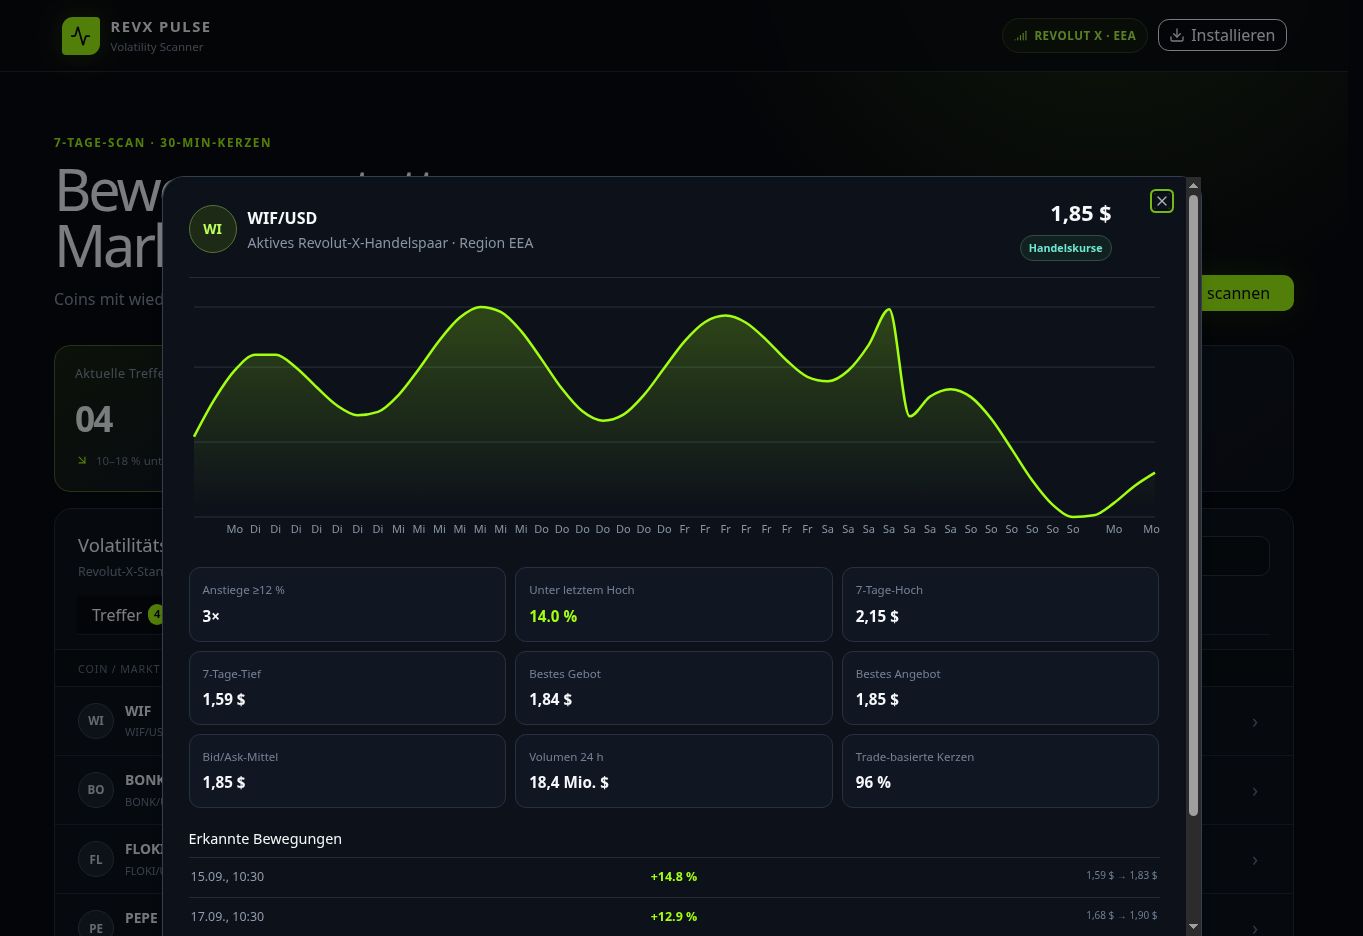Close the WIF/USD detail dialog

[1162, 201]
